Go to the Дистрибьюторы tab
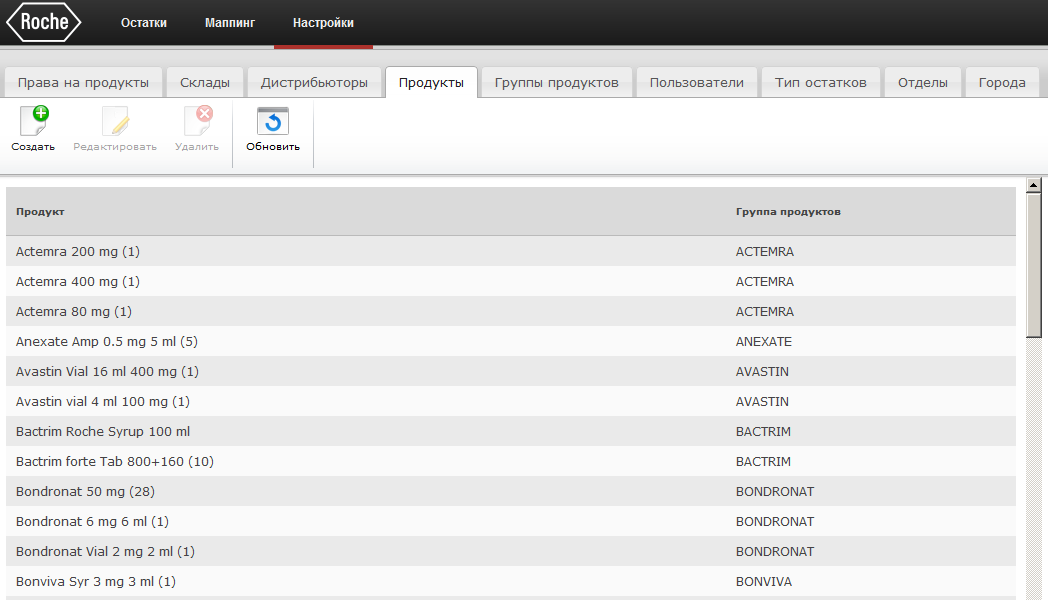Image resolution: width=1048 pixels, height=600 pixels. (x=314, y=83)
